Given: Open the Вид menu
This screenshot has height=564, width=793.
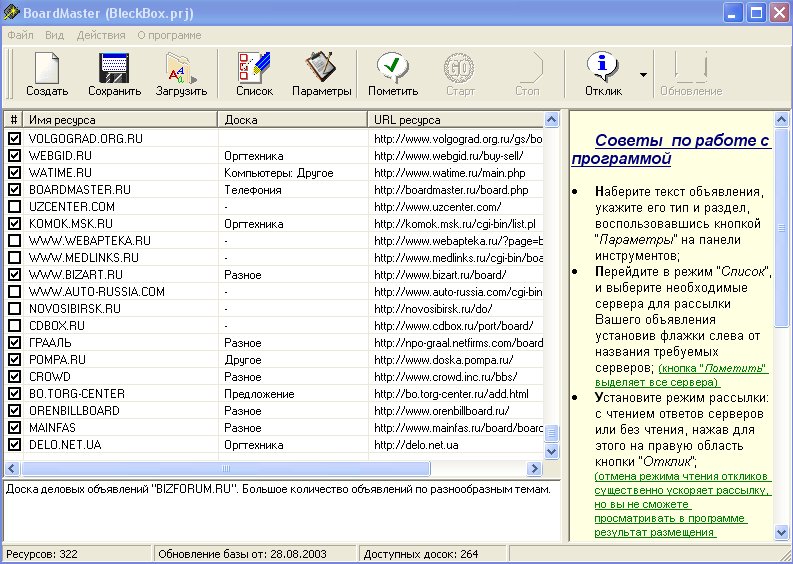Looking at the screenshot, I should point(55,35).
